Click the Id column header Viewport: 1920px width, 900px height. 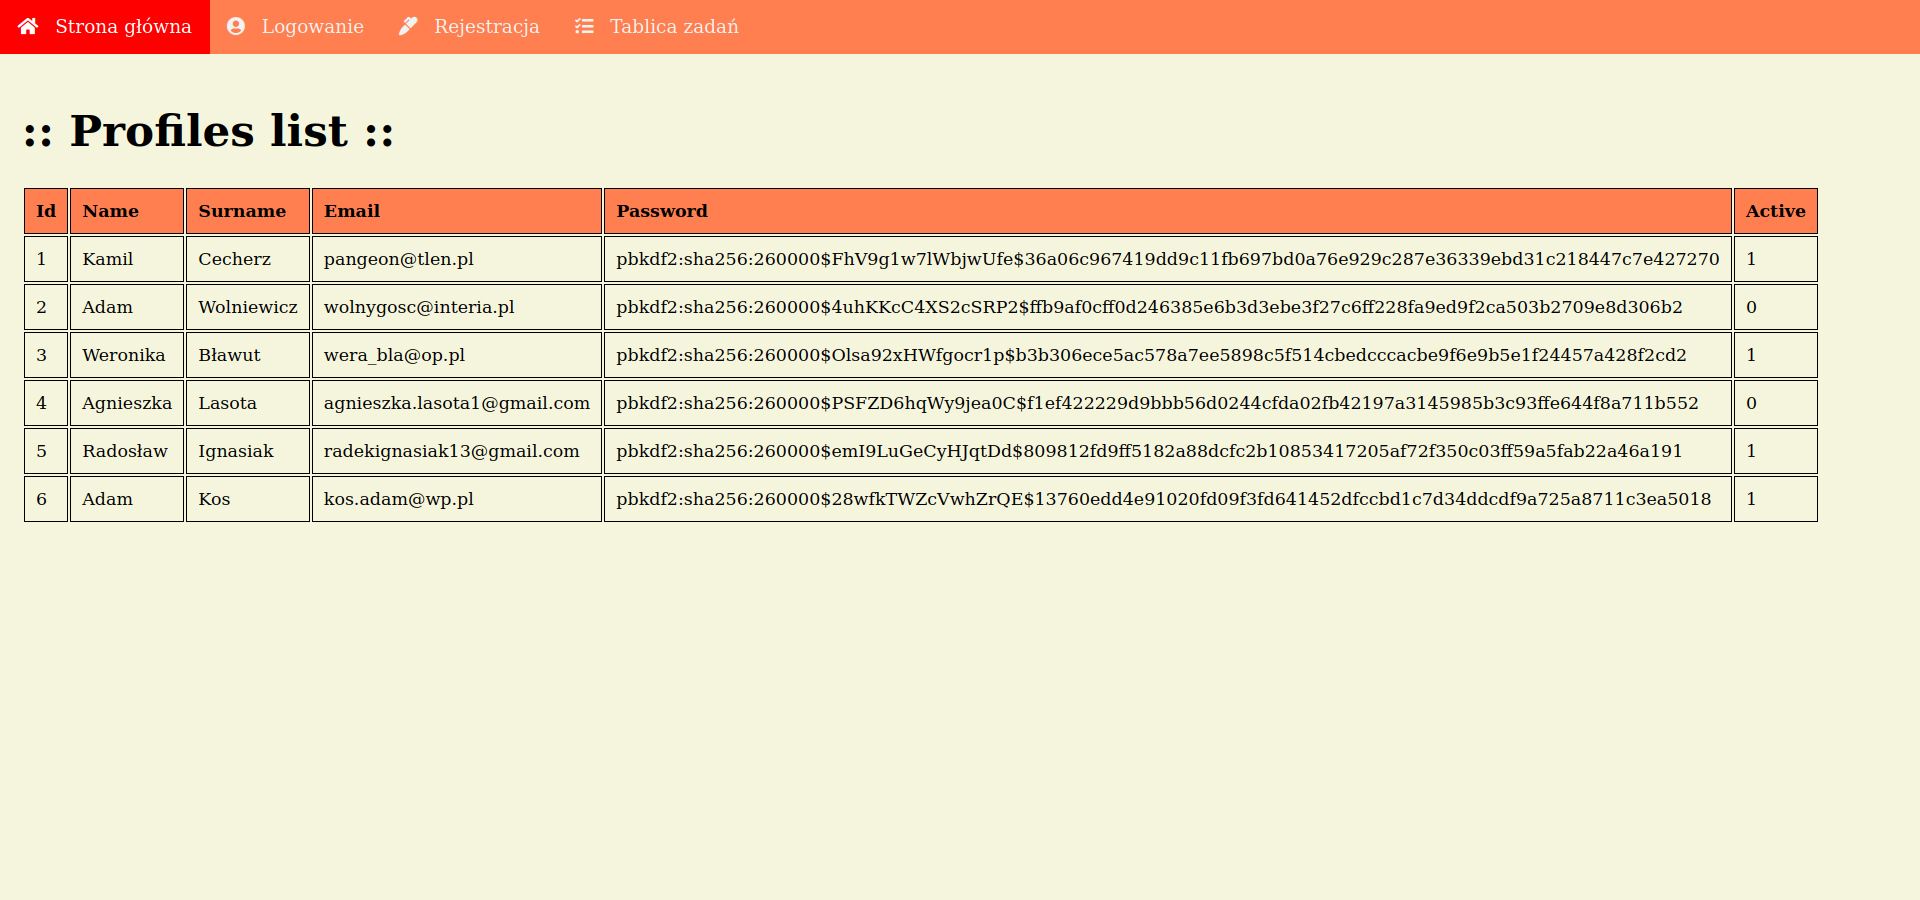pos(46,211)
